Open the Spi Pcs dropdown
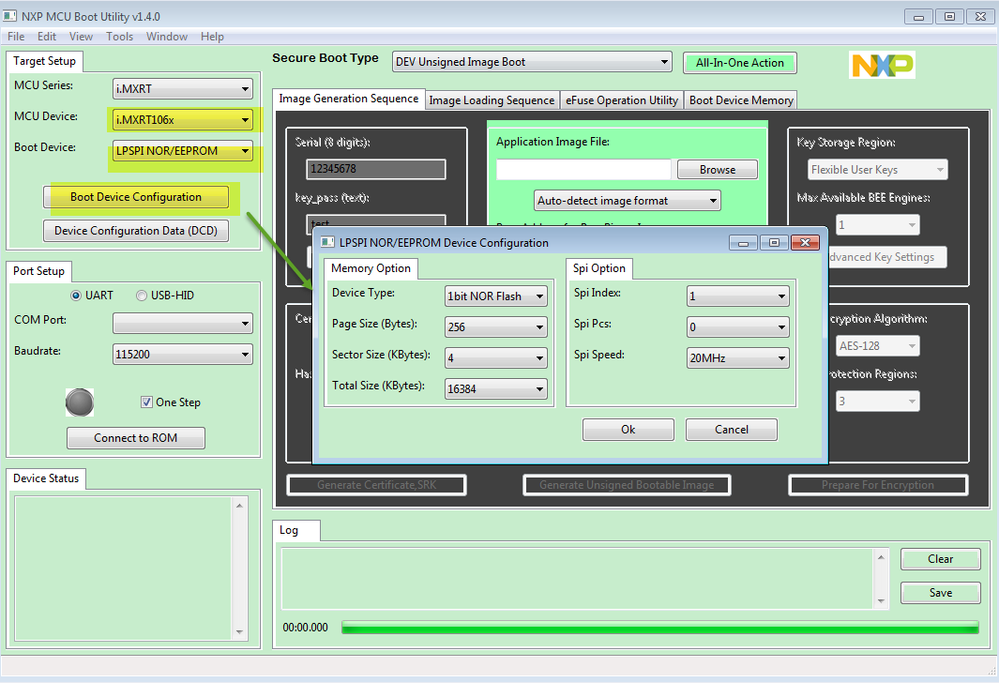Screen dimensions: 999x683 738,327
